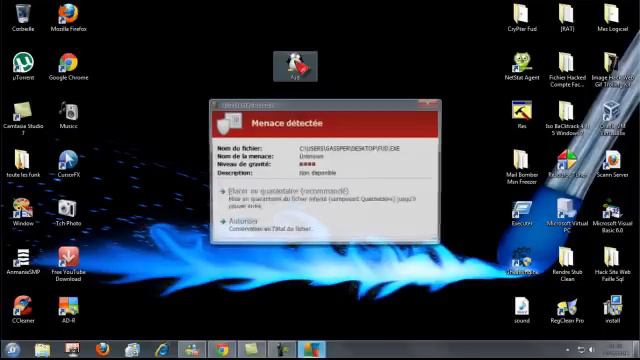The image size is (640, 360).
Task: Select the 'toute les funk' folder
Action: click(x=23, y=163)
